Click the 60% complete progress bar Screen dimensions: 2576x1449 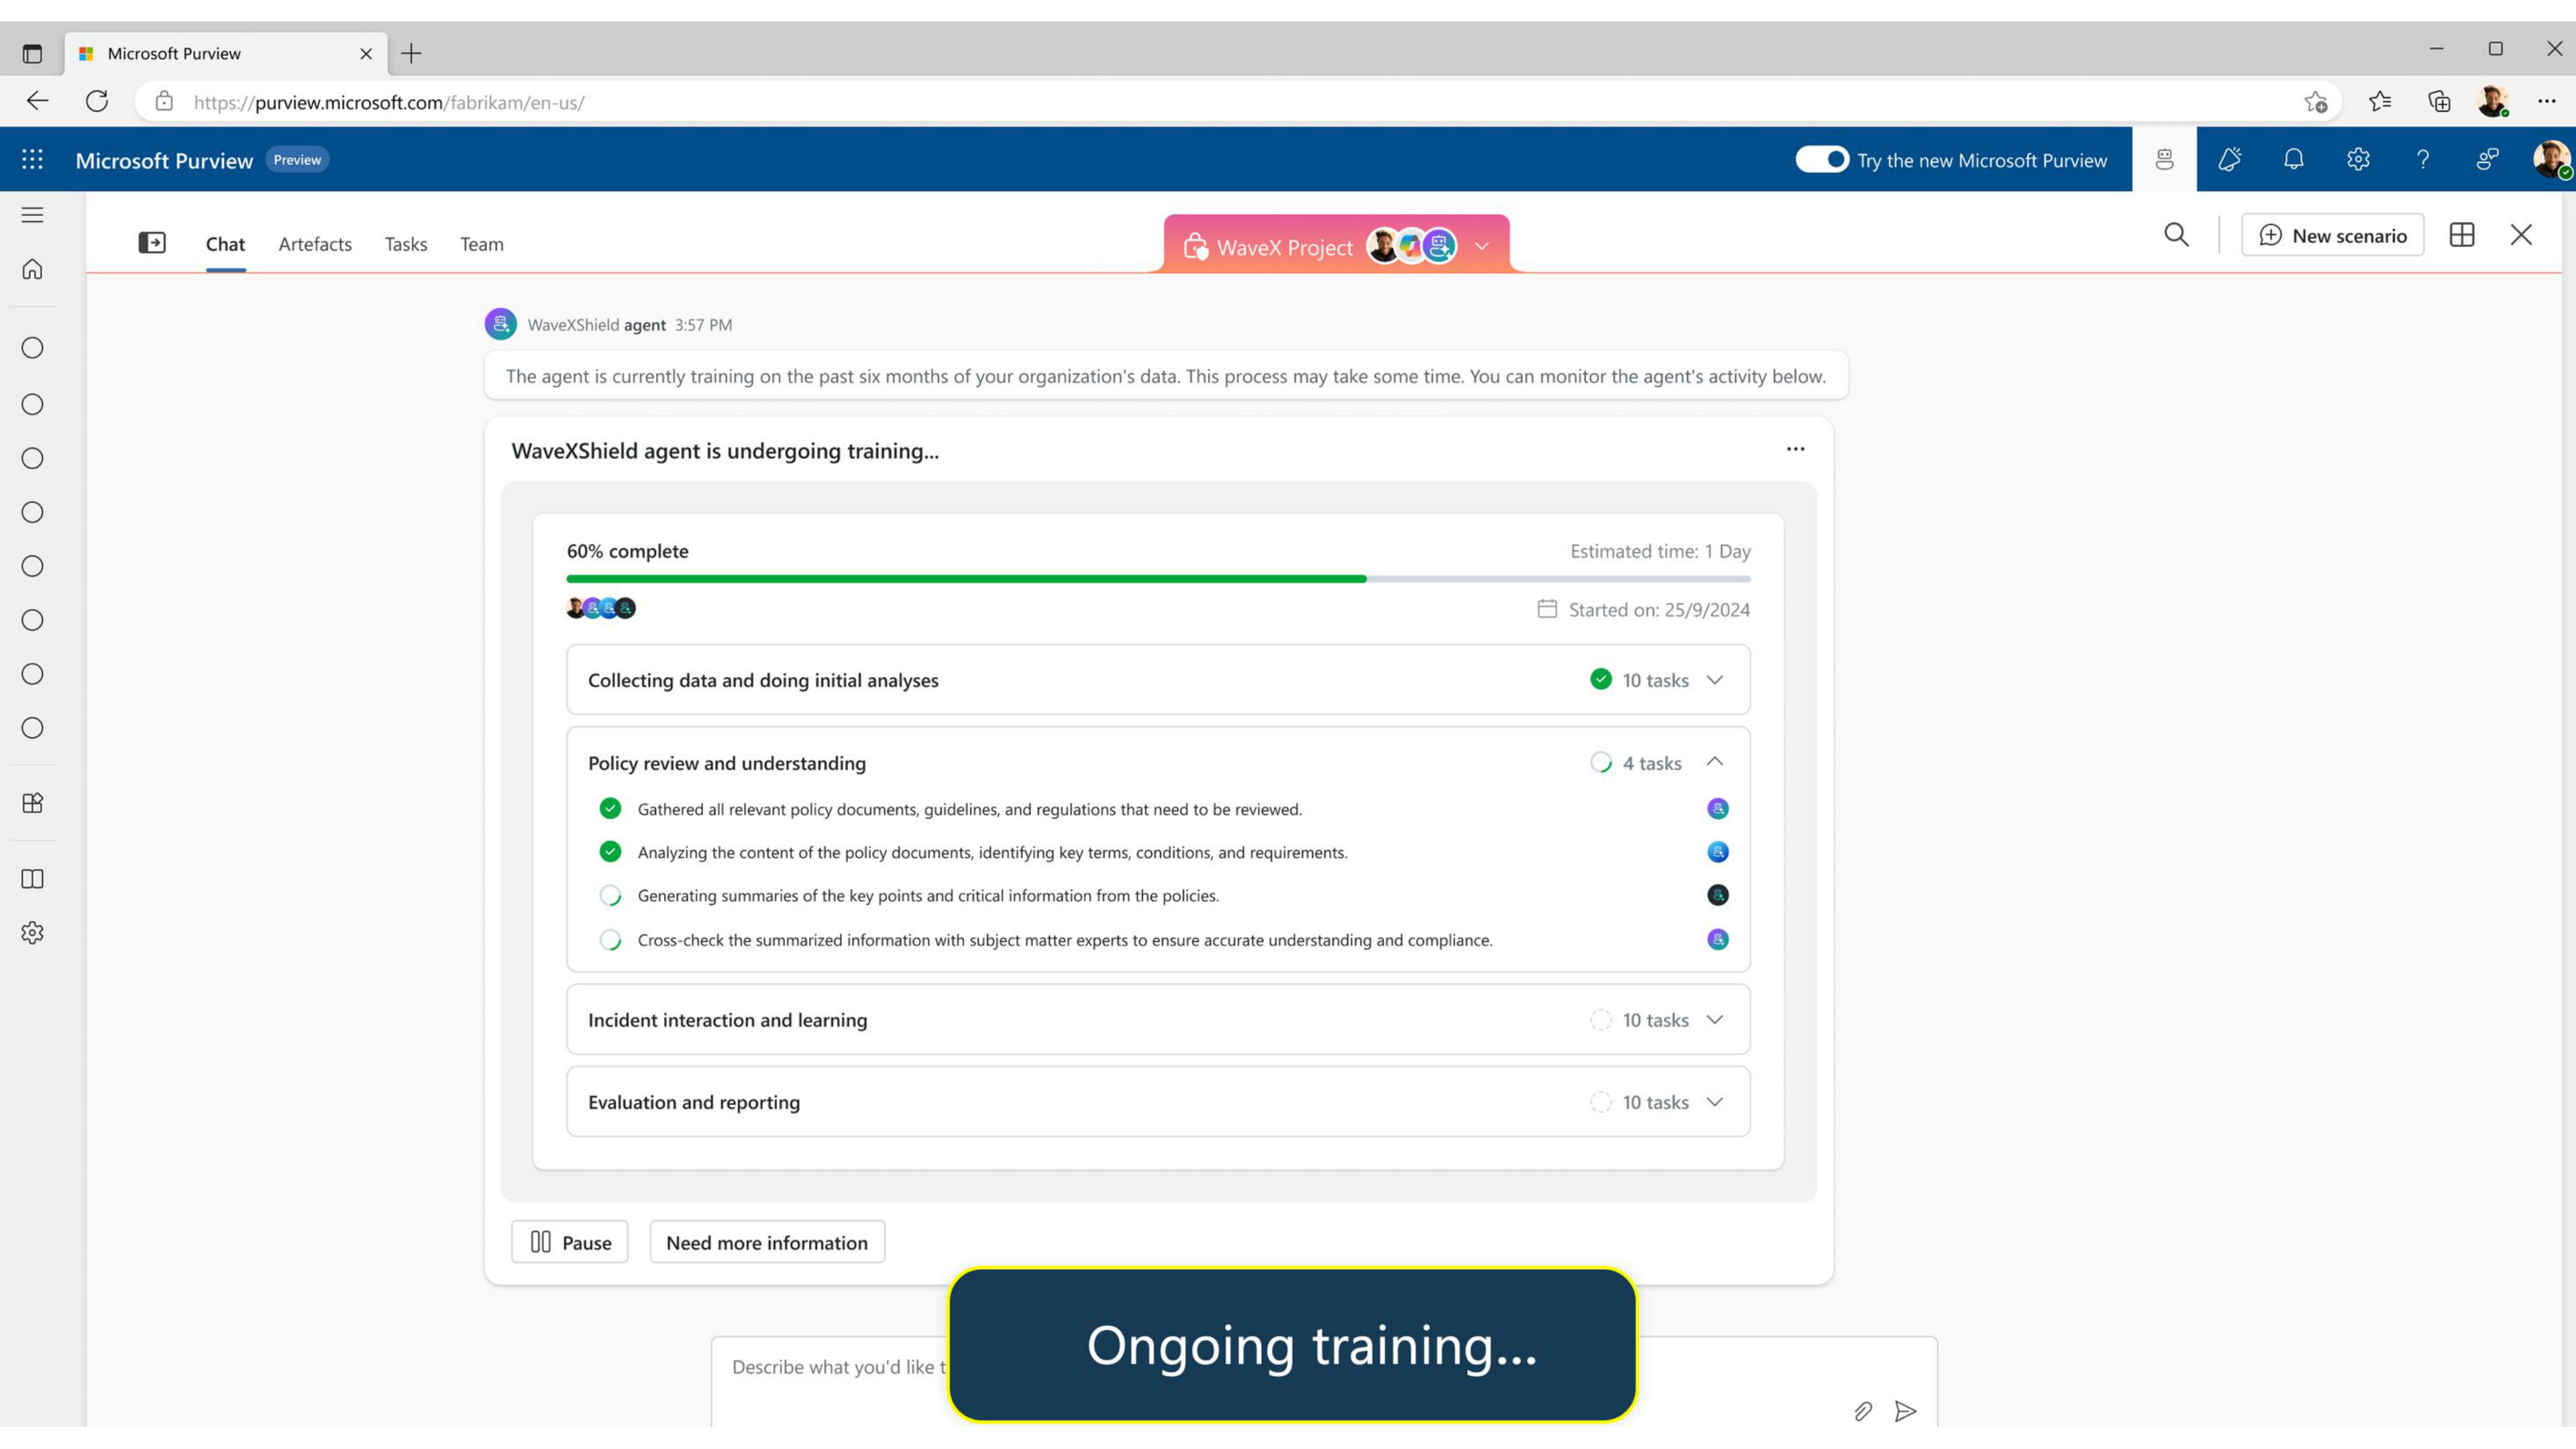point(1158,579)
